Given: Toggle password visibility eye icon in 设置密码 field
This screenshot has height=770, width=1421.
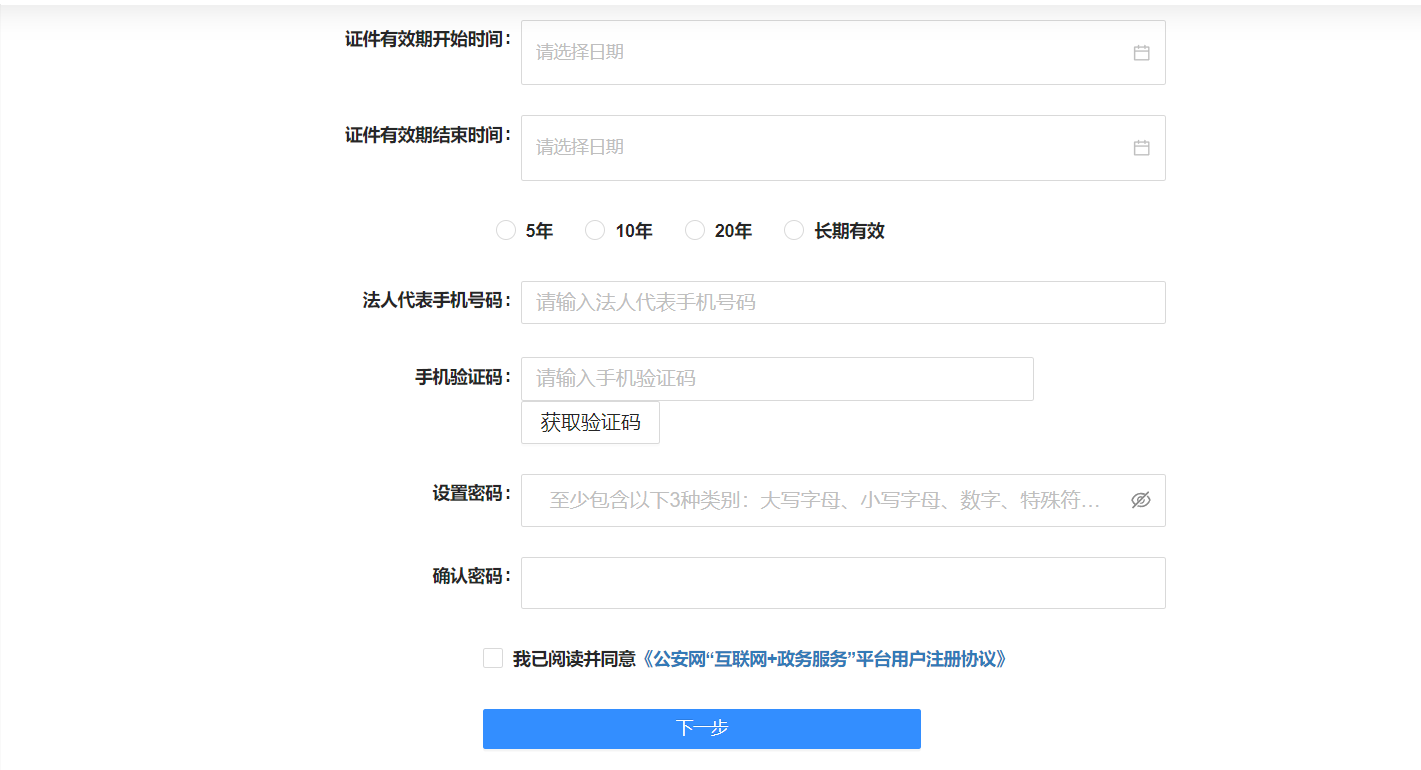Looking at the screenshot, I should coord(1140,499).
